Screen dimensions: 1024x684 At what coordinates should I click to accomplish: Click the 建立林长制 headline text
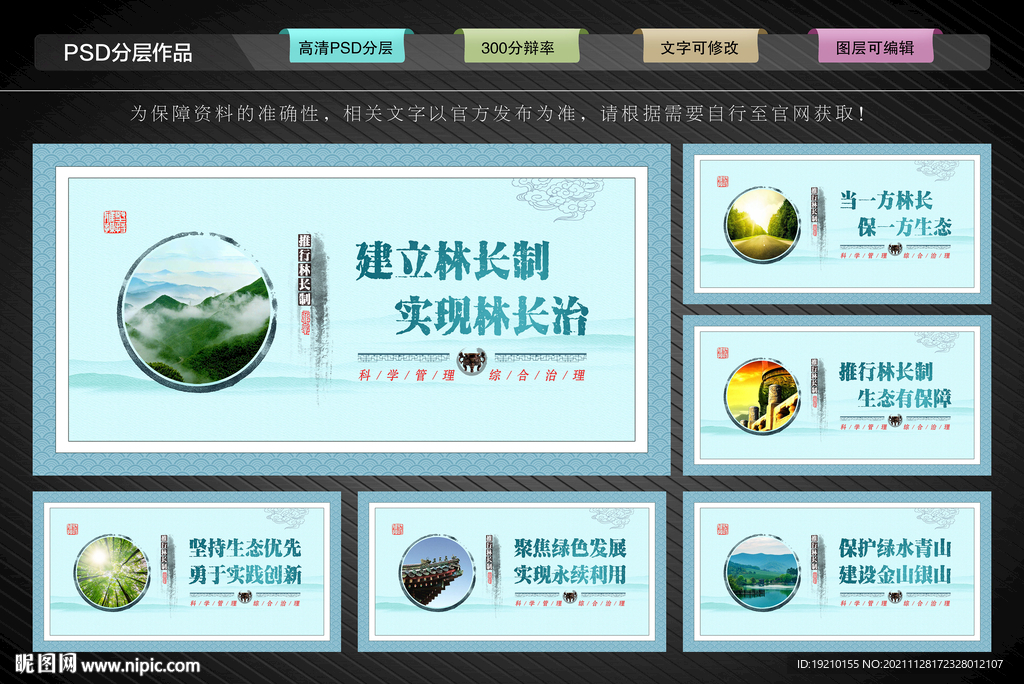(x=453, y=260)
